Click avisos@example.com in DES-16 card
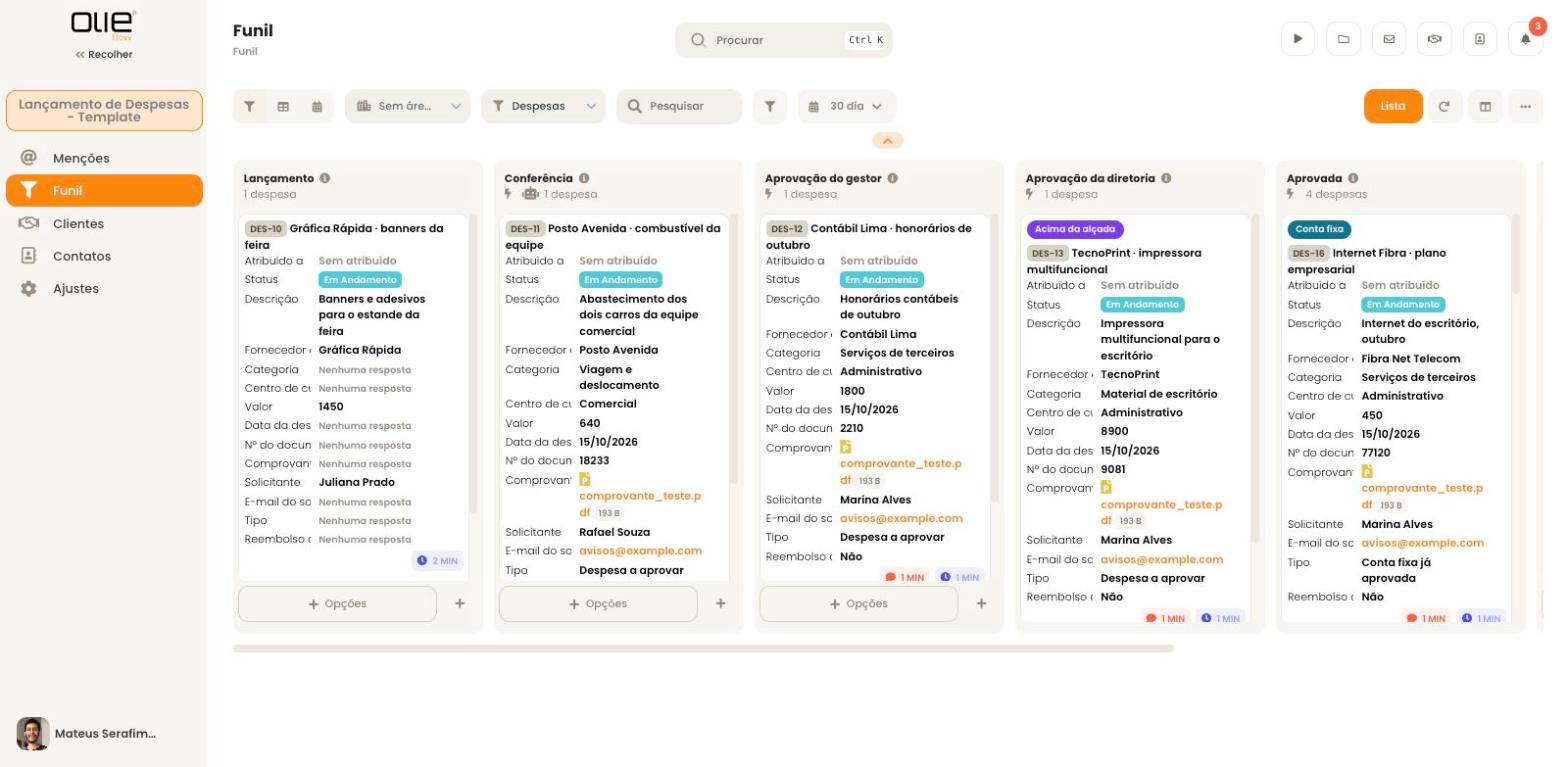The width and height of the screenshot is (1568, 767). pyautogui.click(x=1422, y=543)
